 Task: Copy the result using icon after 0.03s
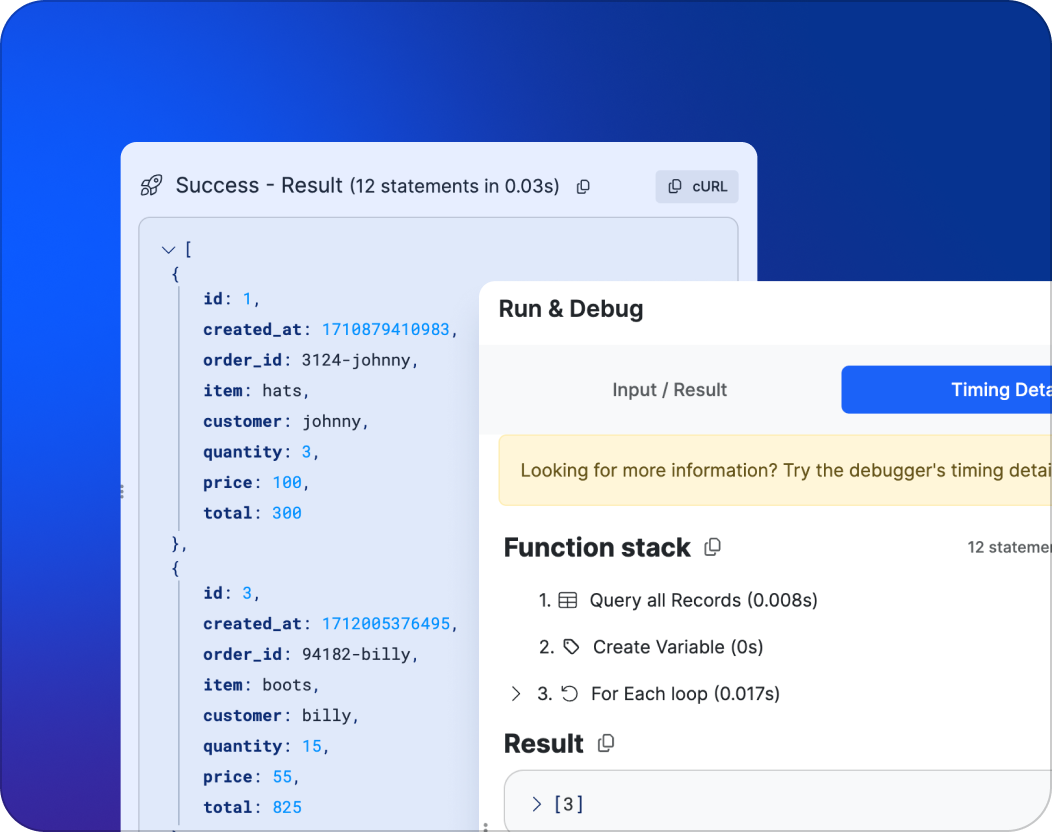point(583,187)
